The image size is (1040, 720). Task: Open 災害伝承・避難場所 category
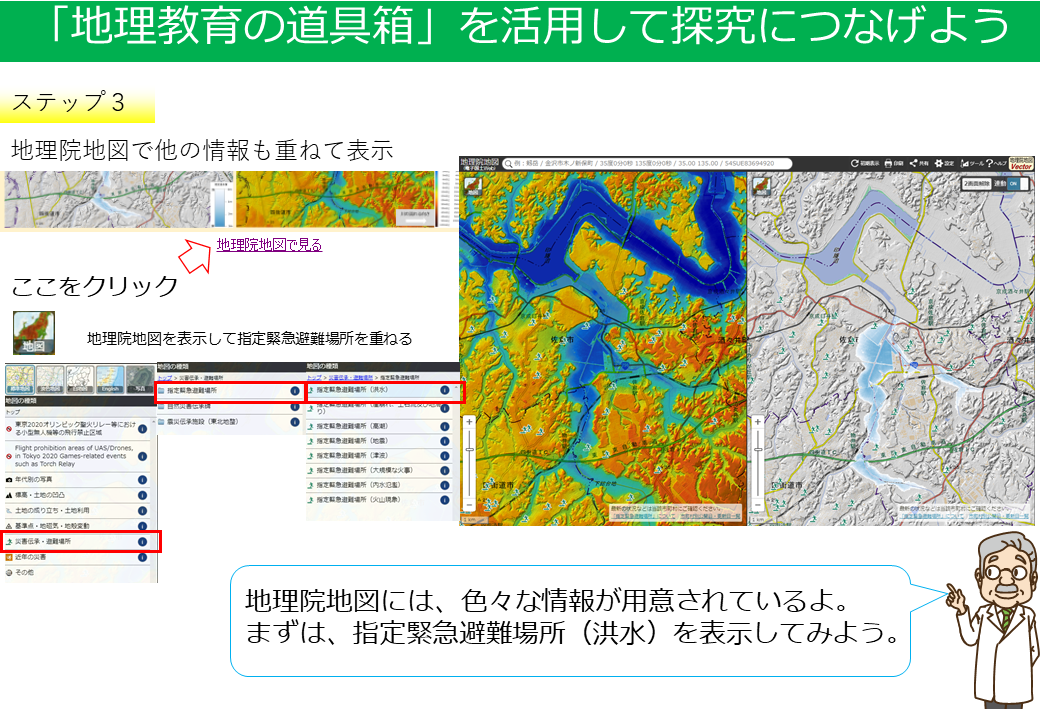click(78, 542)
